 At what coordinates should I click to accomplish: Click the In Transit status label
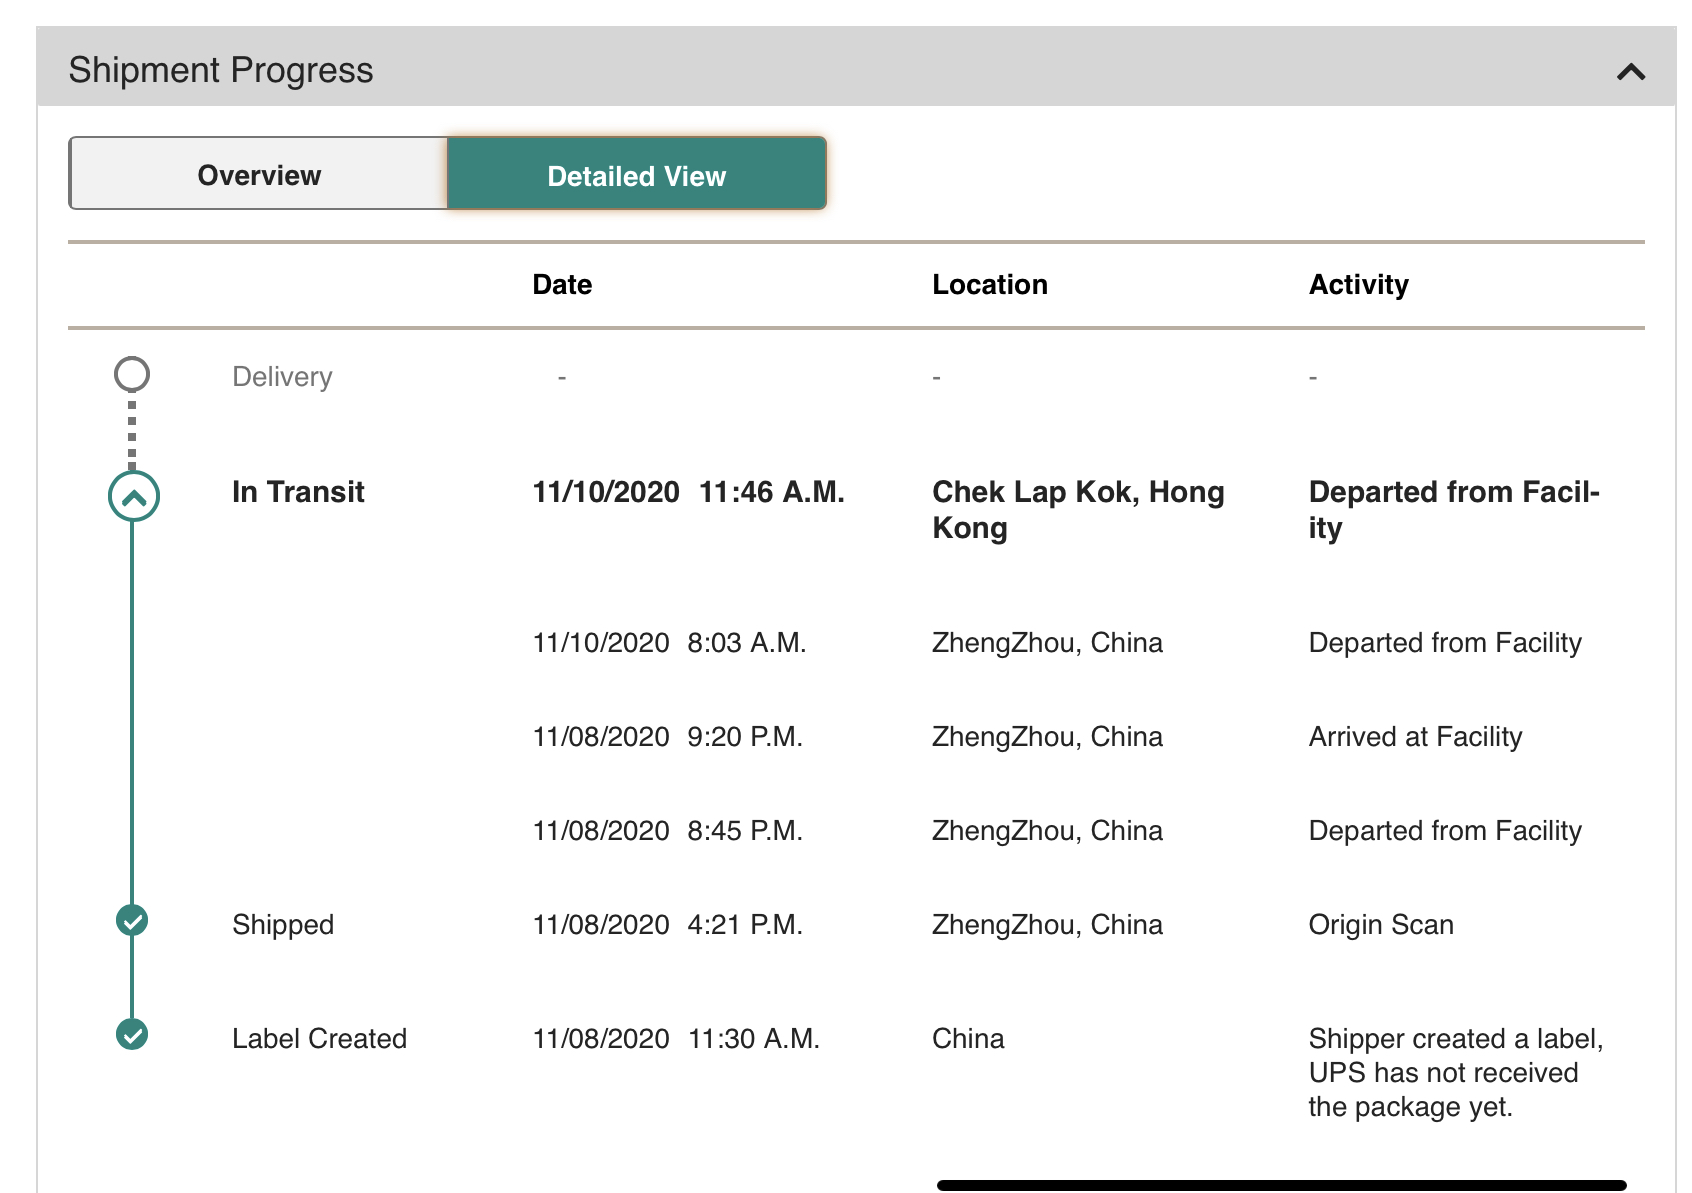298,492
